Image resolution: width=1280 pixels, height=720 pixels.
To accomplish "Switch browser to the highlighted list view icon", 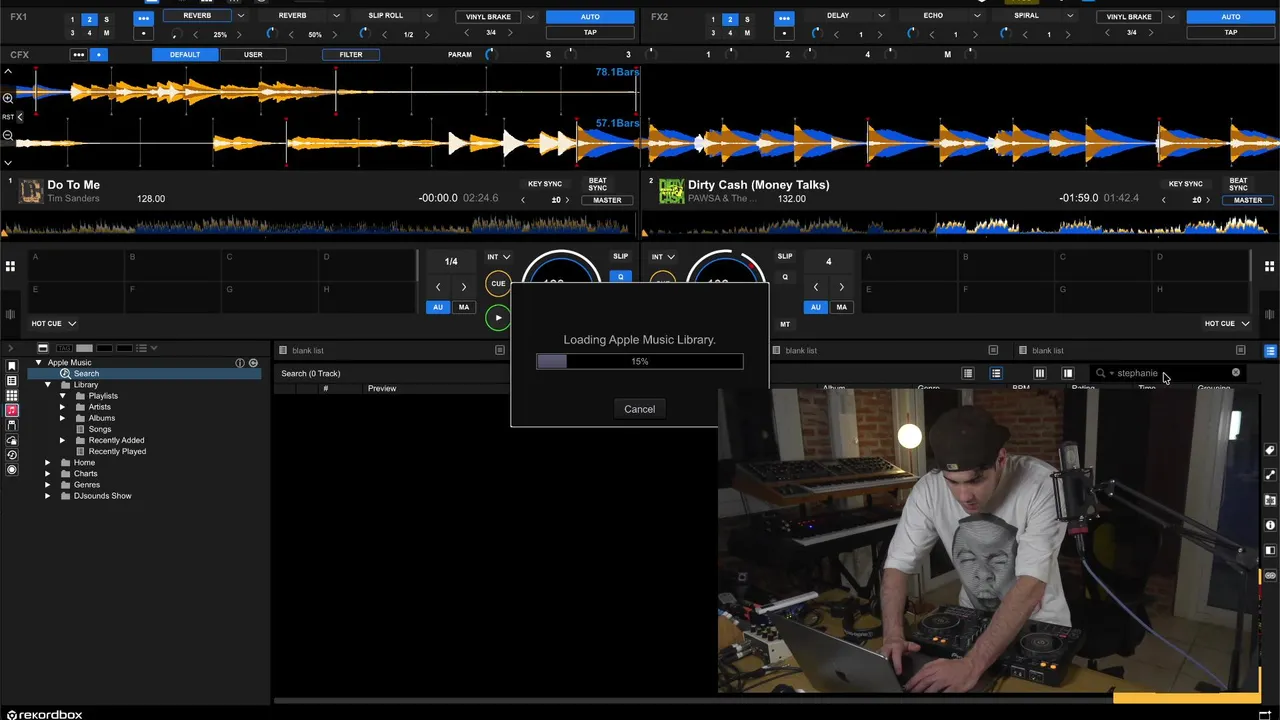I will tap(996, 374).
